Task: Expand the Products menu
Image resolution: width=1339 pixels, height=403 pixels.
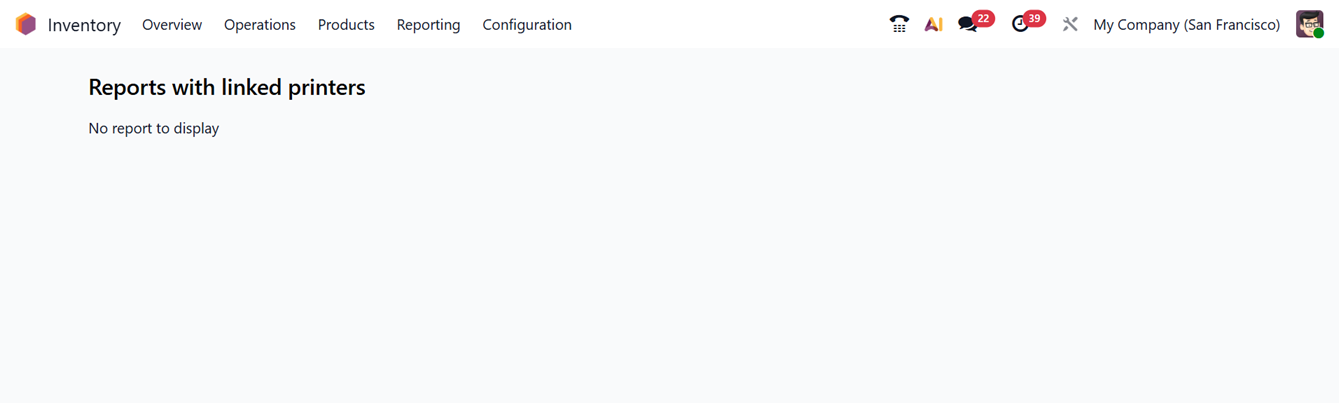Action: (346, 24)
